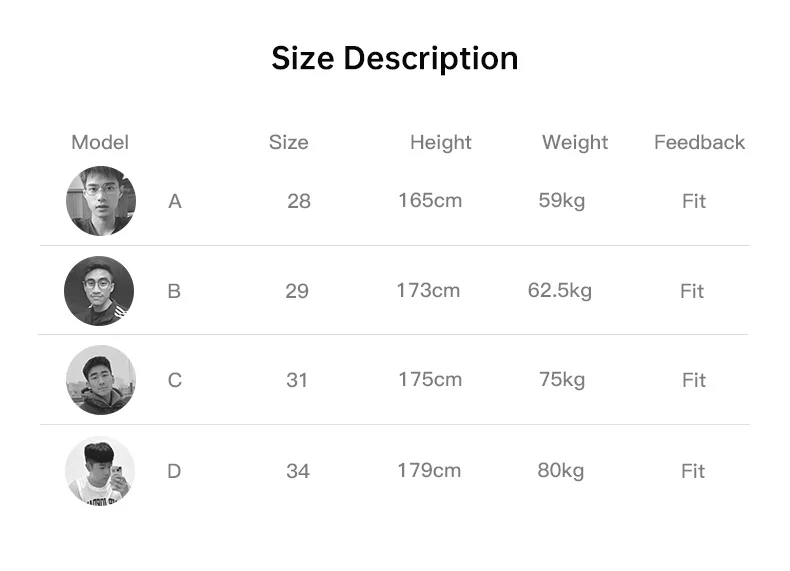
Task: Click the 62.5kg weight value
Action: click(x=560, y=291)
